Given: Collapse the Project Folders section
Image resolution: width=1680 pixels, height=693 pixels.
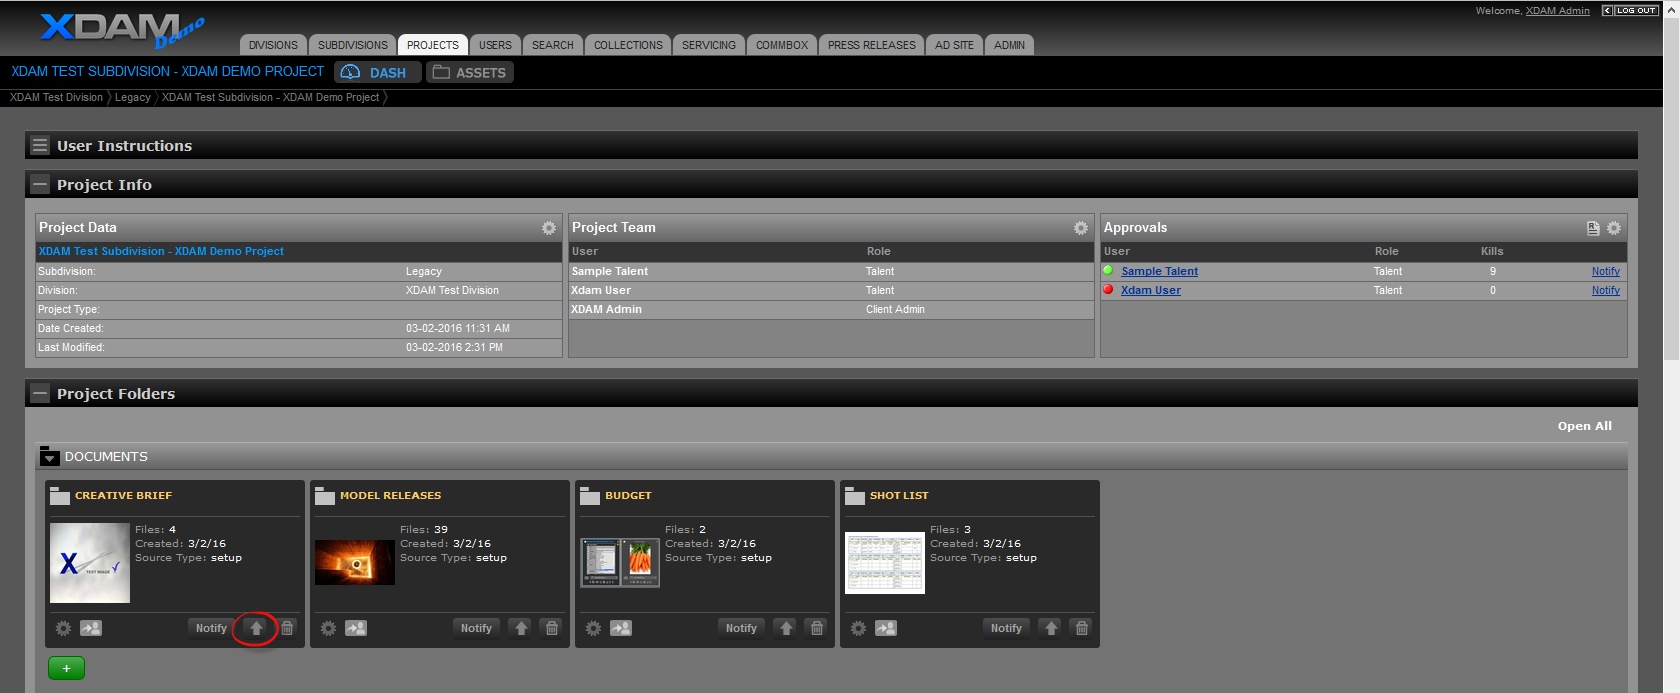Looking at the screenshot, I should (x=40, y=394).
